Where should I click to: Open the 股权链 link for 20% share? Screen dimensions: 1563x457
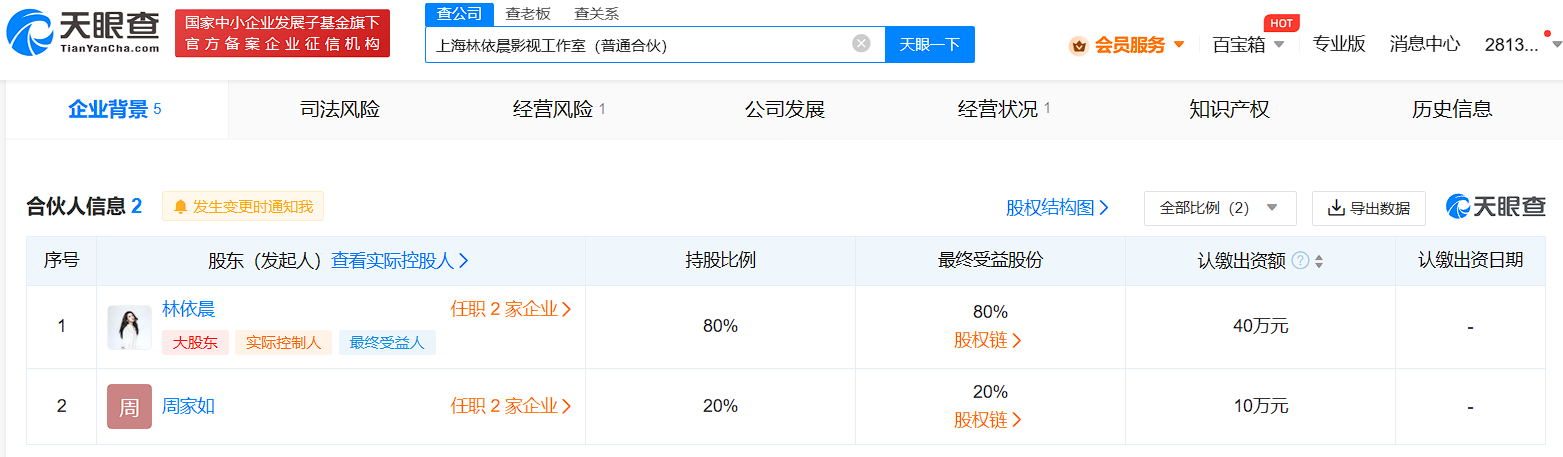pos(988,420)
